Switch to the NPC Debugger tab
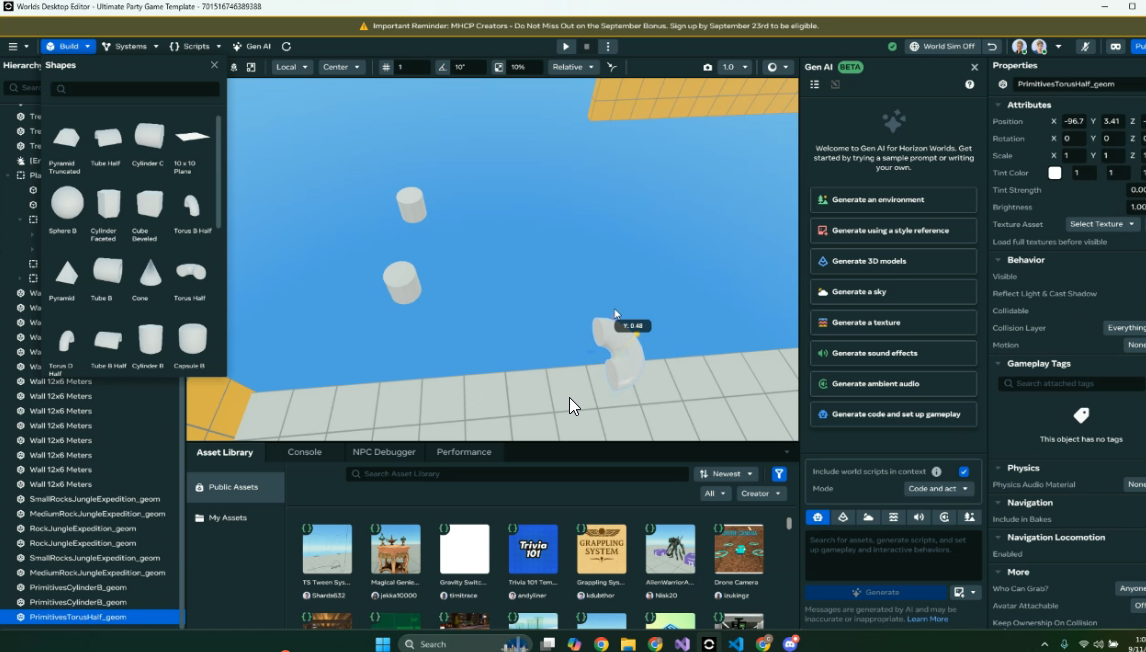This screenshot has height=652, width=1146. (384, 452)
